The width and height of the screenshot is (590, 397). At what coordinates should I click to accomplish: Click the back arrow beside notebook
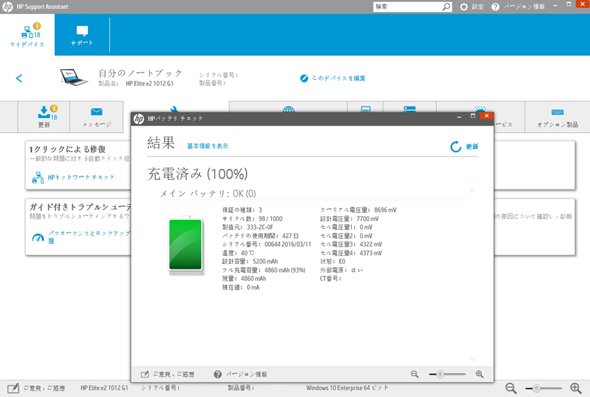19,78
